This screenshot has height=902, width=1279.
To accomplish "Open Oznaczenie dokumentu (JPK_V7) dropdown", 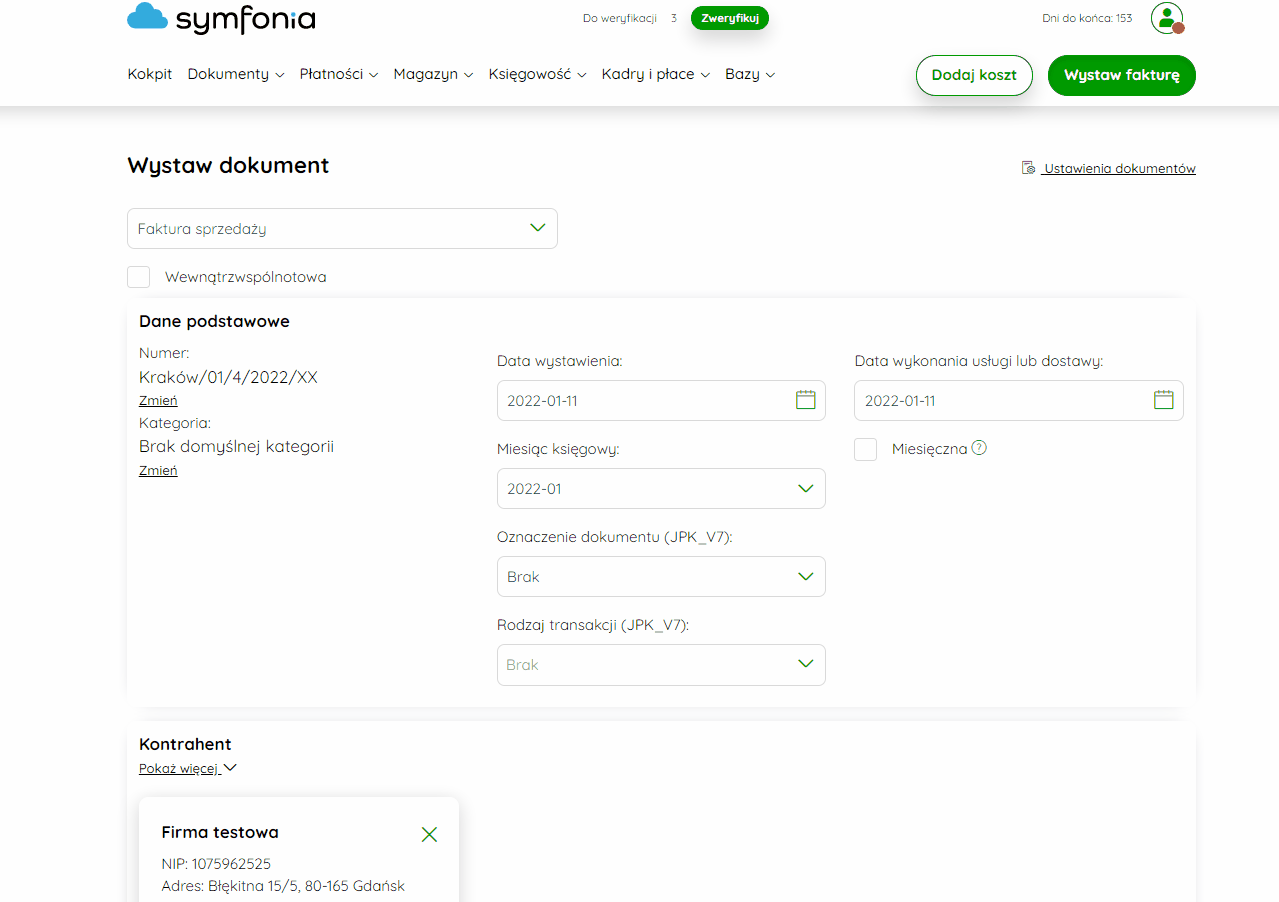I will click(661, 577).
